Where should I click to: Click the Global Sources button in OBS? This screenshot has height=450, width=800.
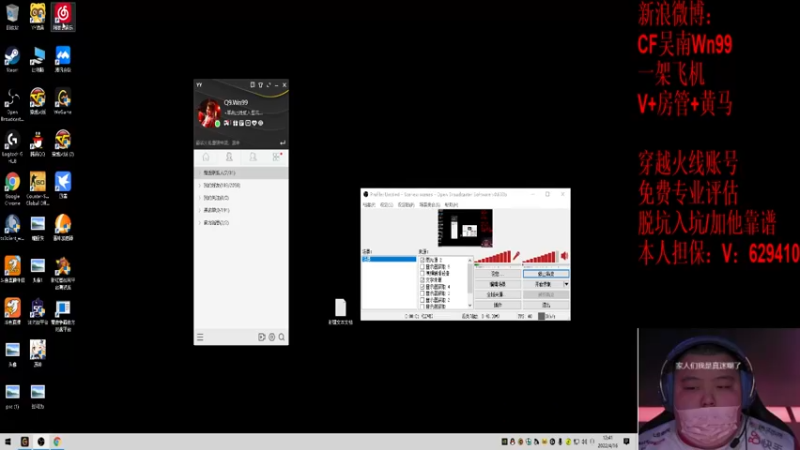click(497, 294)
